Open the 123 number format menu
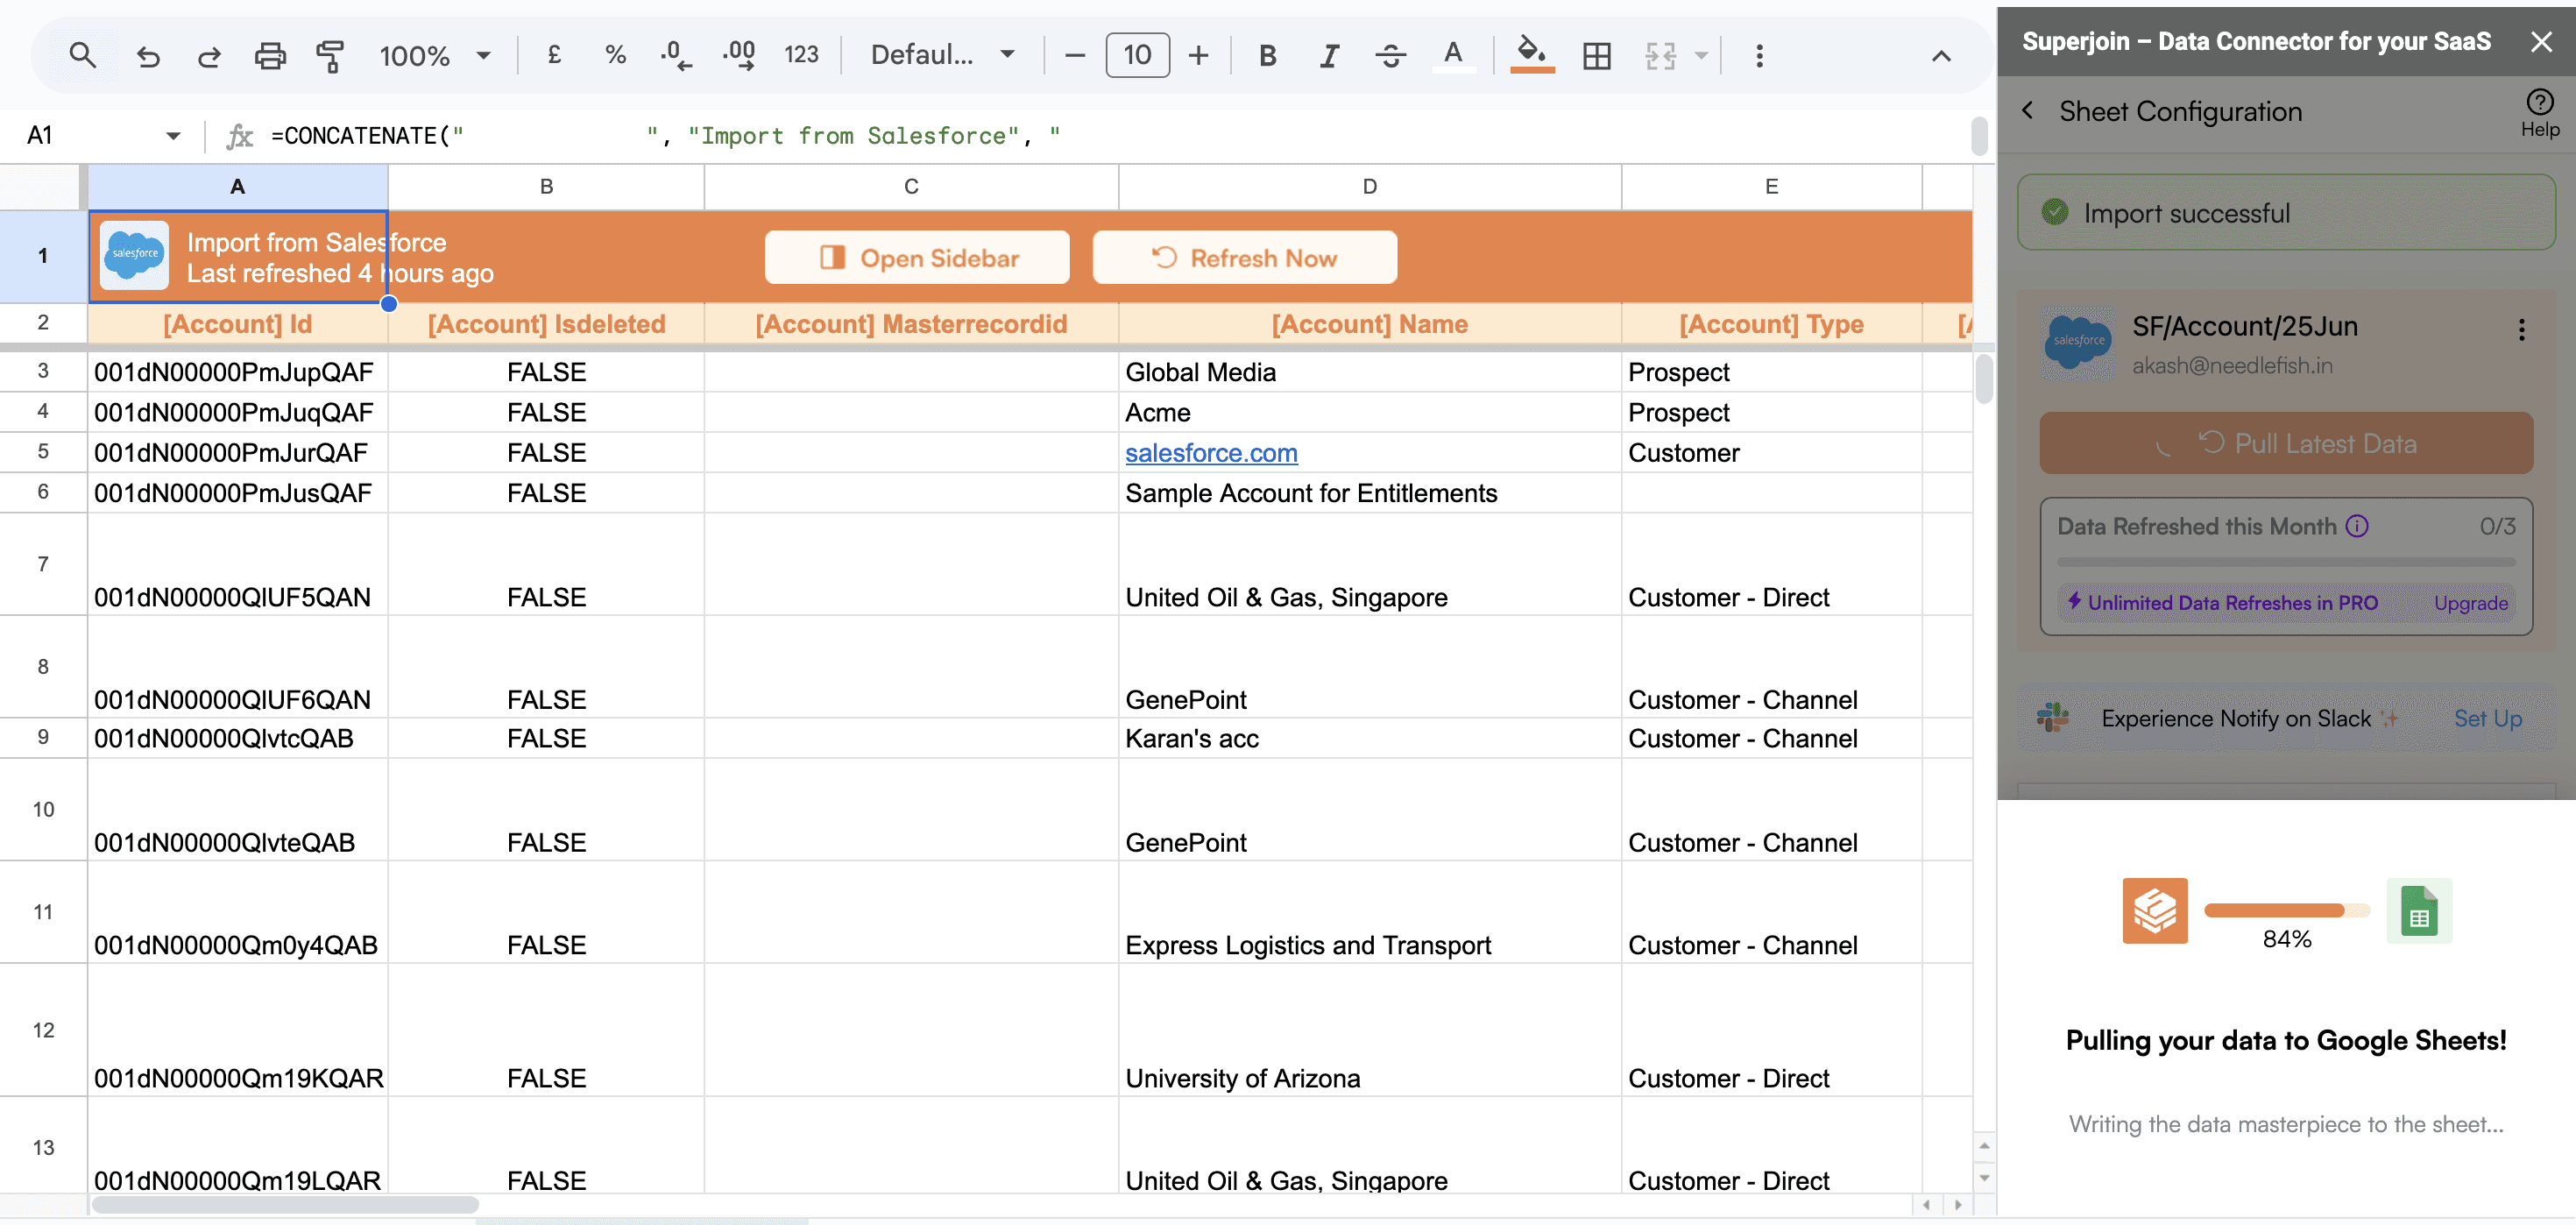Image resolution: width=2576 pixels, height=1225 pixels. click(x=801, y=55)
